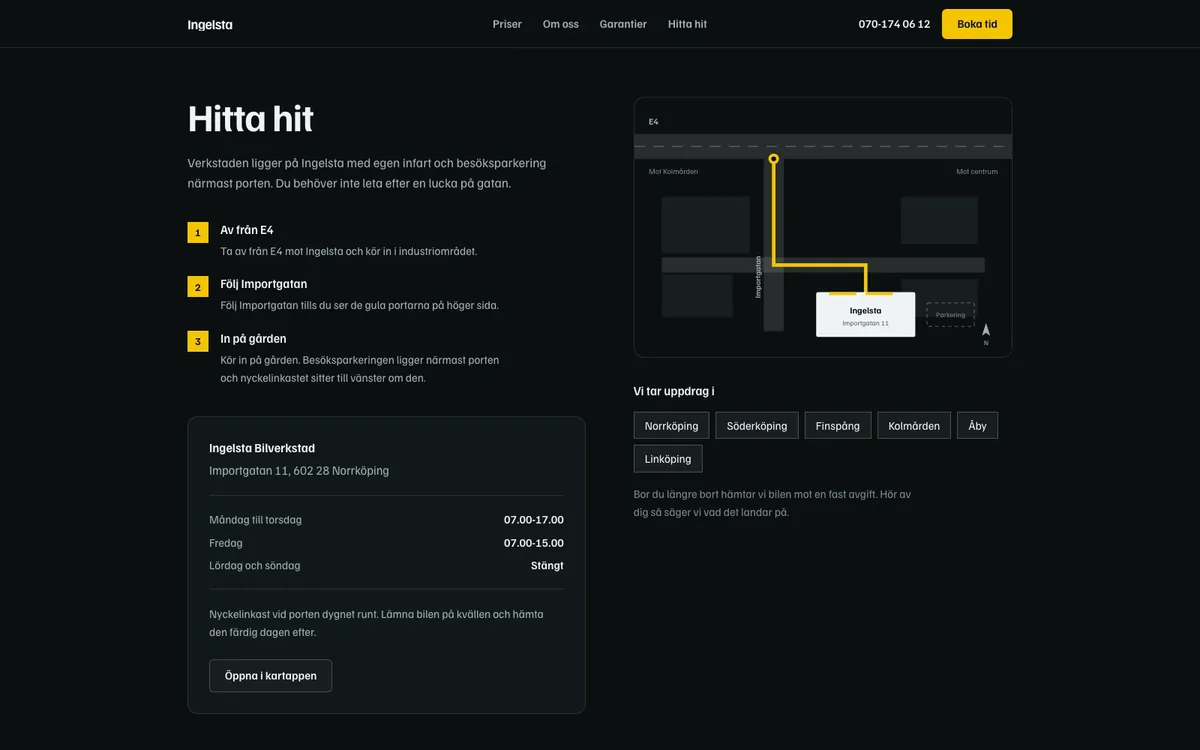Navigate to Garantier page
Image resolution: width=1200 pixels, height=750 pixels.
click(623, 24)
